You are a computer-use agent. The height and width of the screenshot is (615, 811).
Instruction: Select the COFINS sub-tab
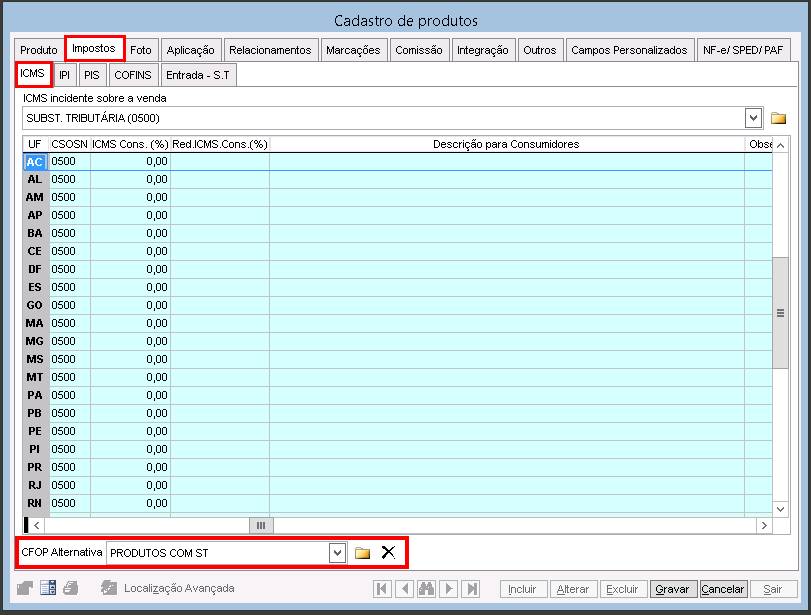[x=133, y=75]
